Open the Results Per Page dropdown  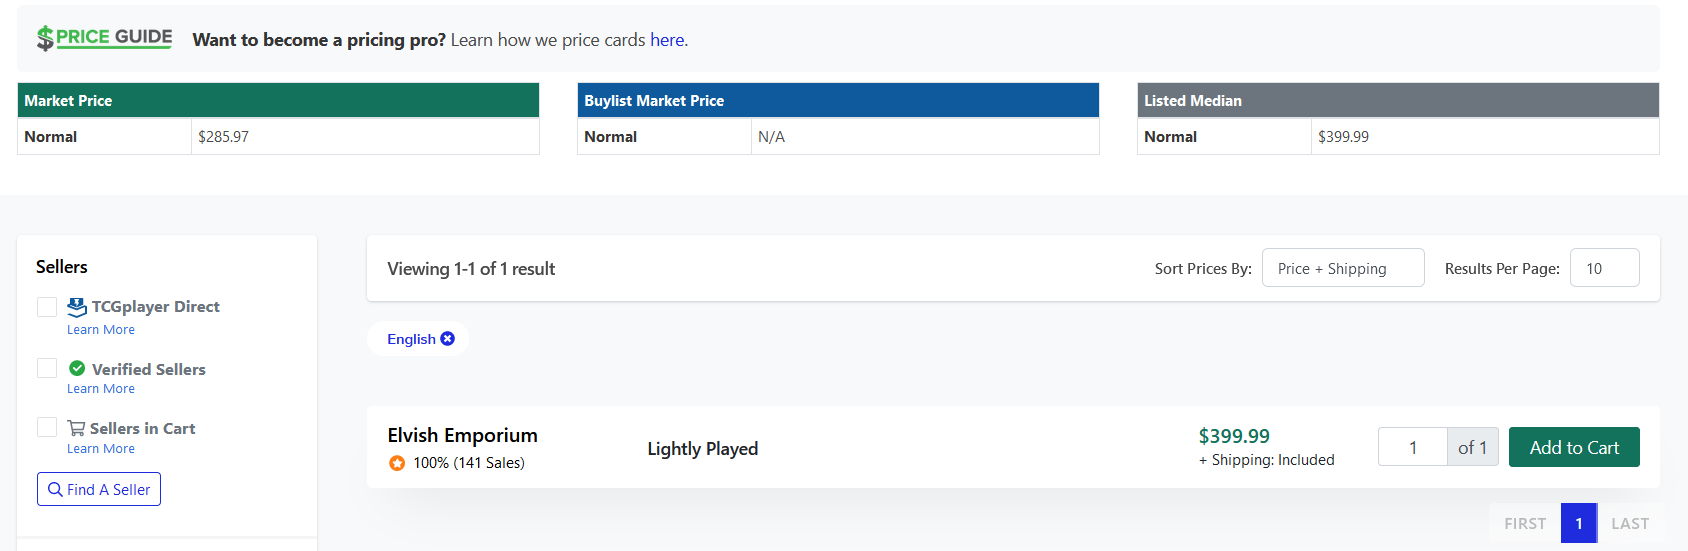[x=1604, y=268]
